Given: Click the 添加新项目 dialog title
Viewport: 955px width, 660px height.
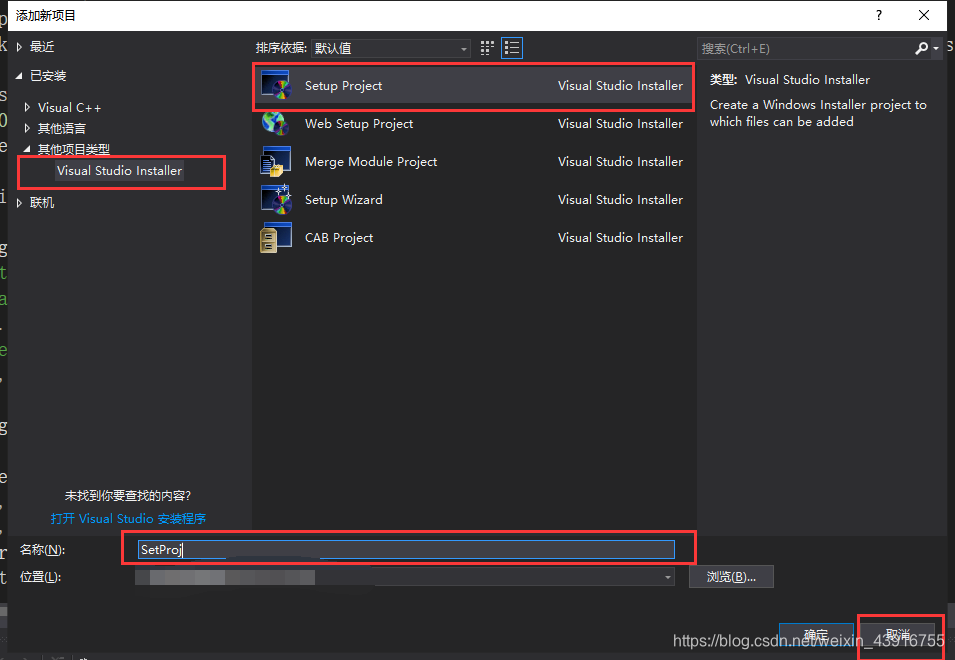Looking at the screenshot, I should click(x=46, y=15).
